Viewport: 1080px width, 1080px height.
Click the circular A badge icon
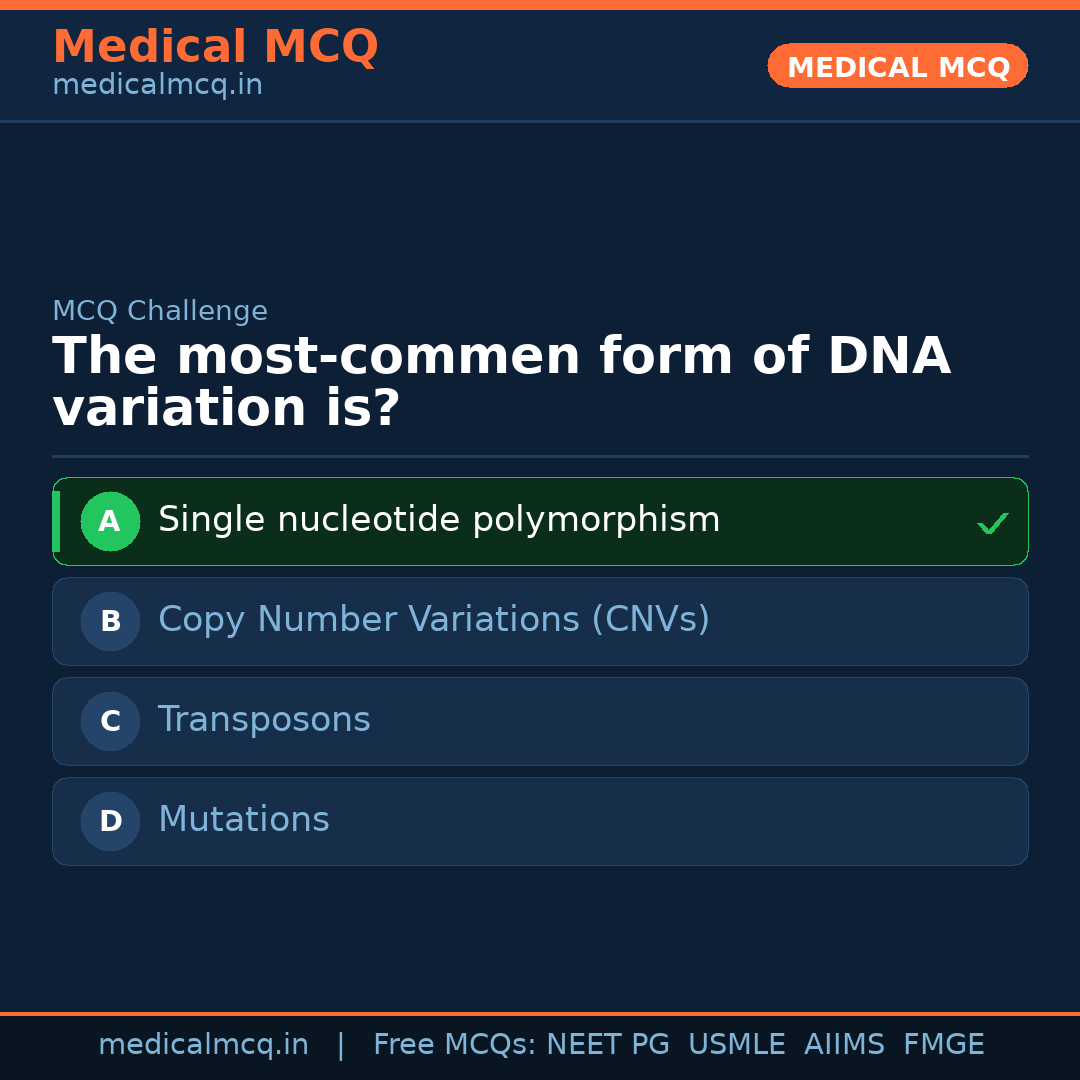[110, 521]
